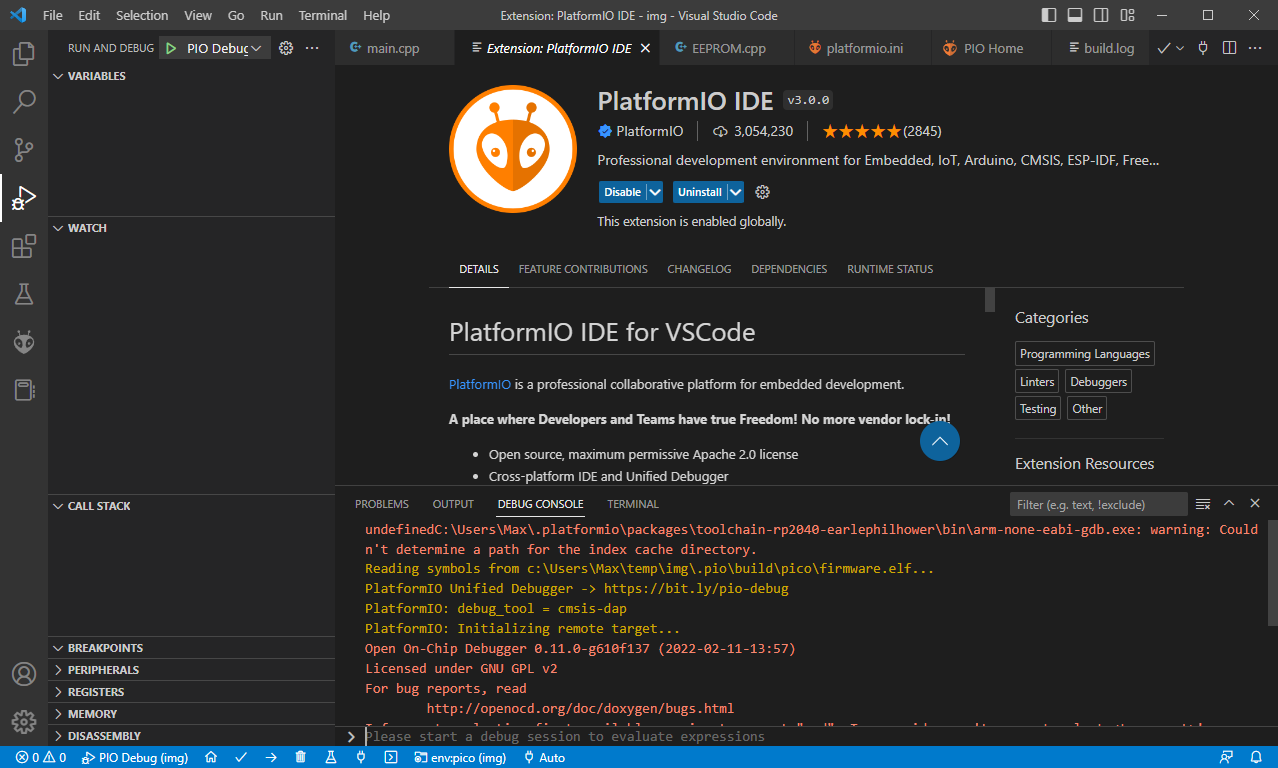Open the CHANGELOG tab
The height and width of the screenshot is (768, 1278).
699,269
